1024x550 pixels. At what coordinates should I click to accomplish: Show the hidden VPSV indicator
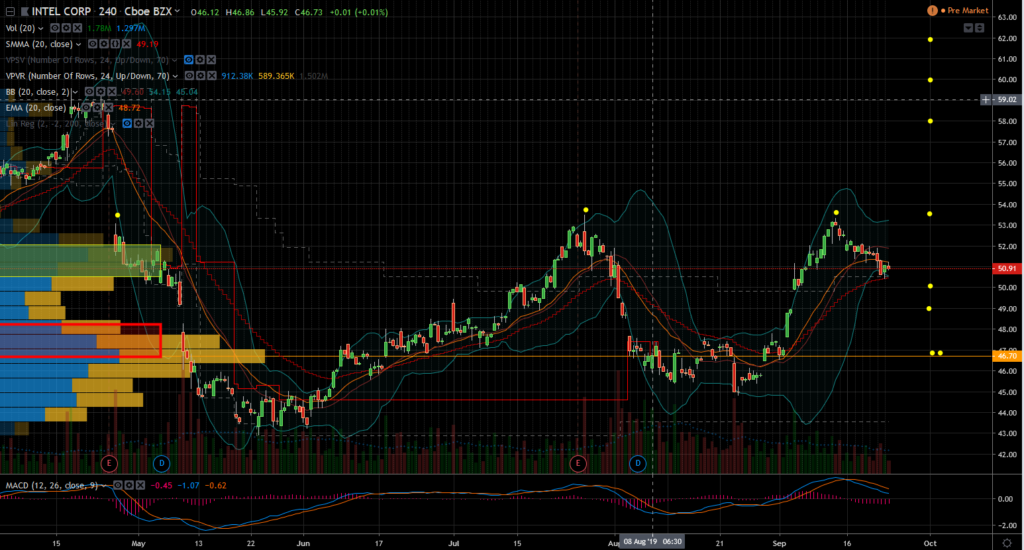(186, 60)
